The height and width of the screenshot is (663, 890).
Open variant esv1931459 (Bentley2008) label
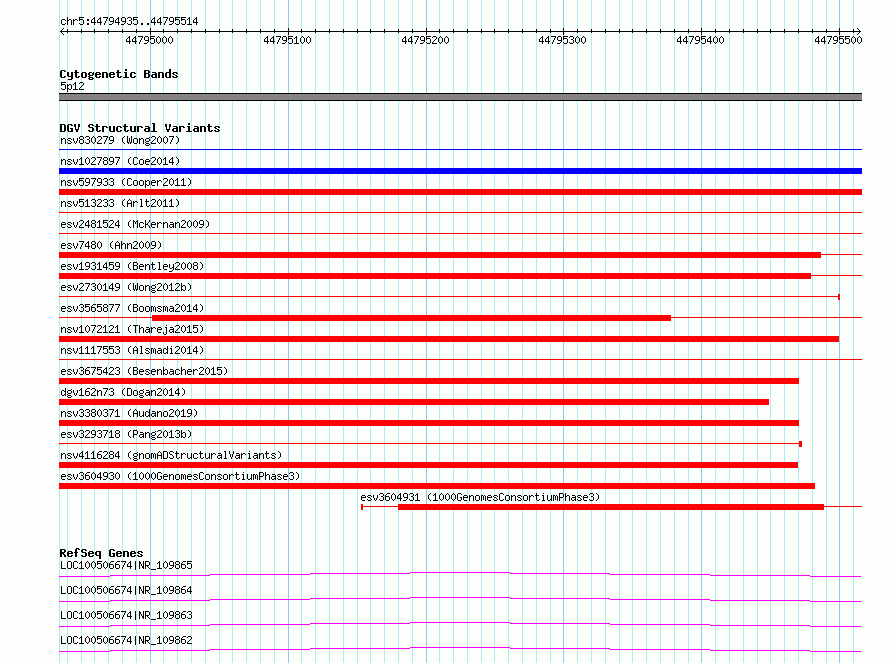(x=132, y=266)
